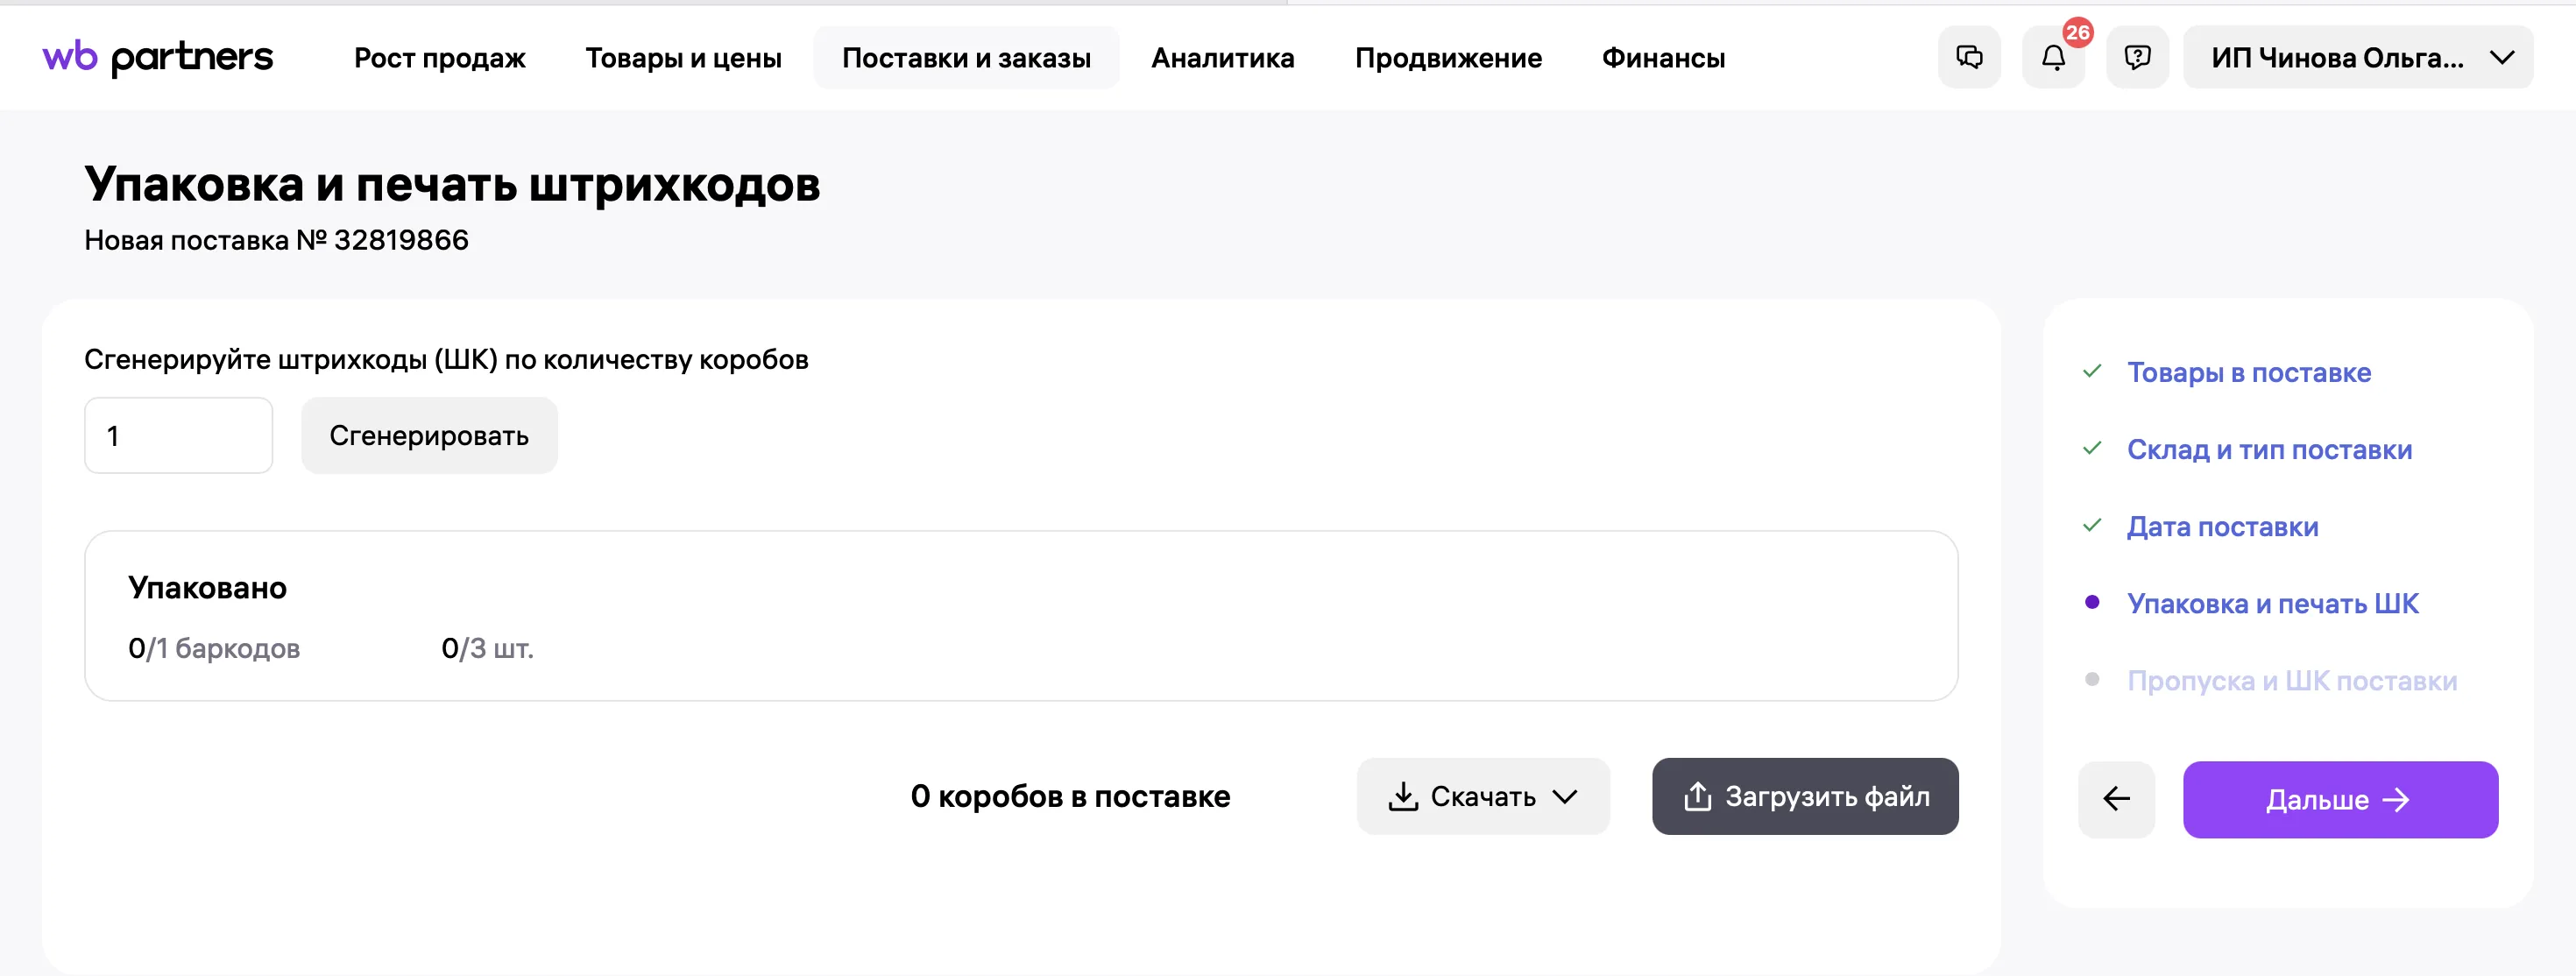Go back with the left arrow button
Screen dimensions: 2576x976
(2116, 799)
